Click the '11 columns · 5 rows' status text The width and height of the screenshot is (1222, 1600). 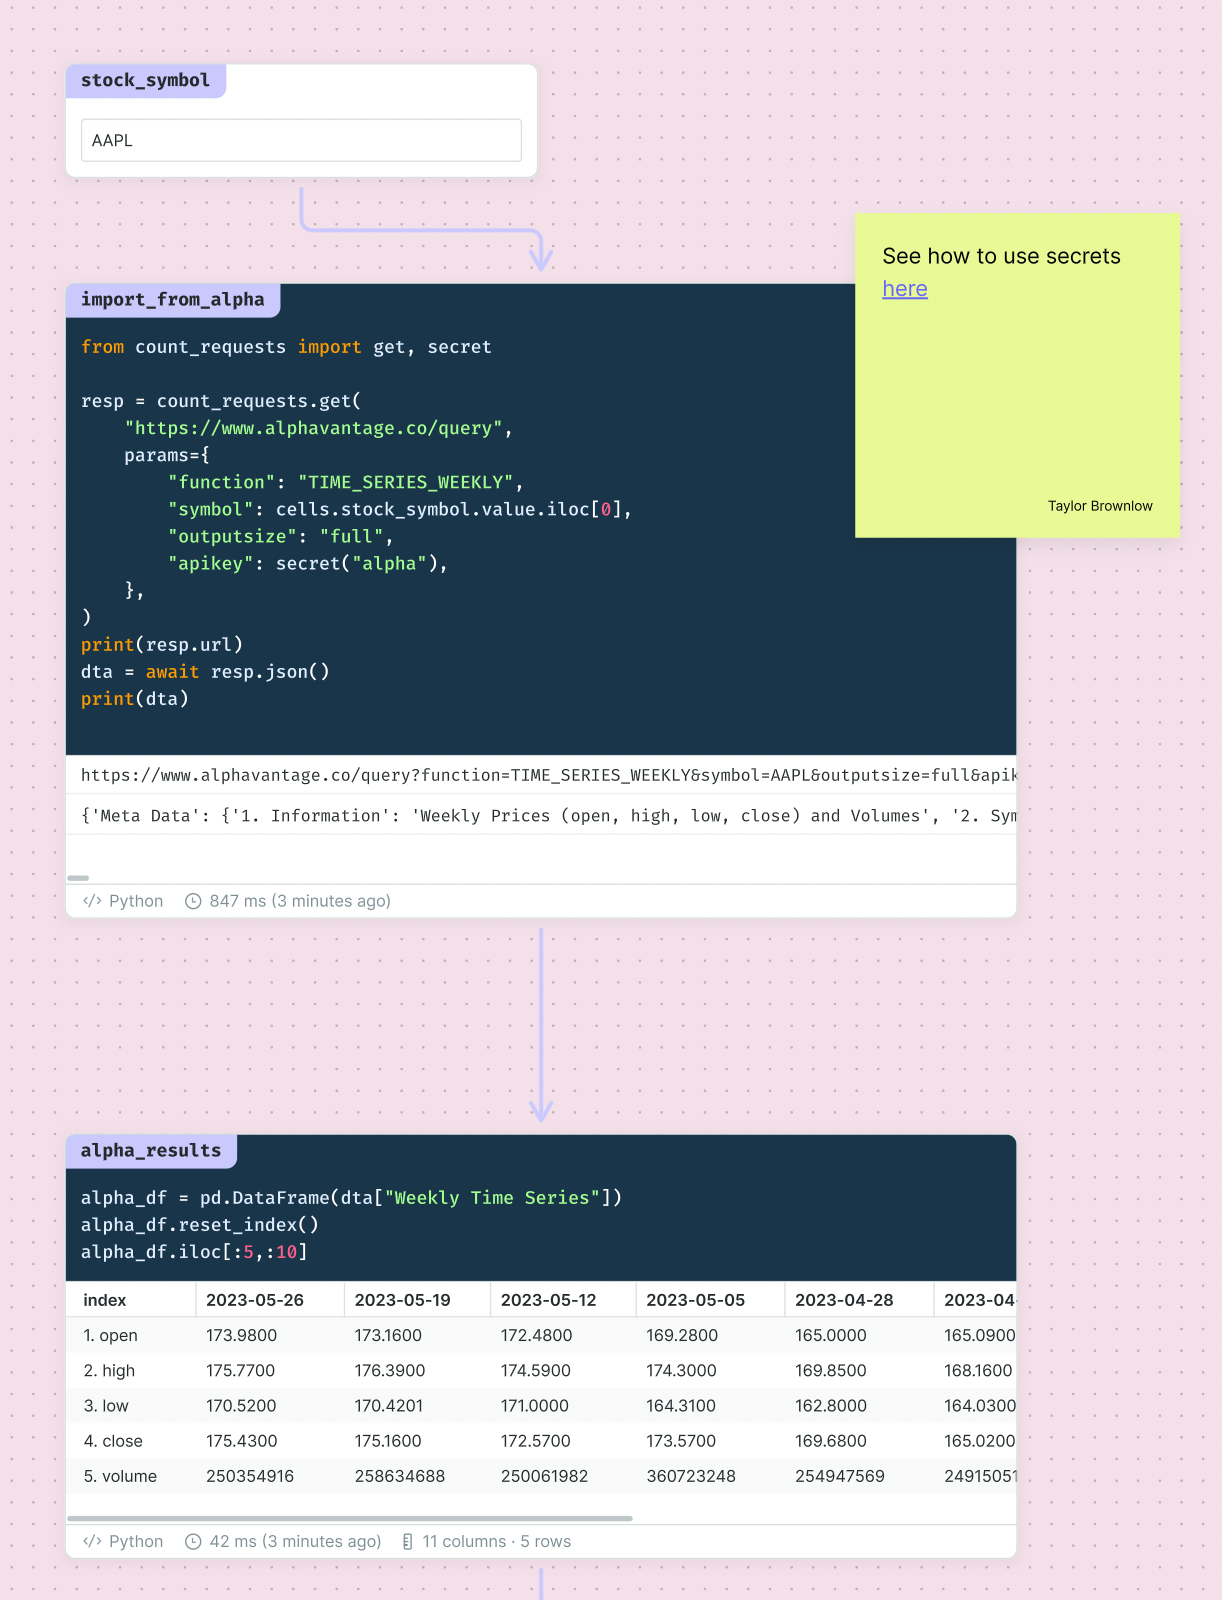(497, 1541)
